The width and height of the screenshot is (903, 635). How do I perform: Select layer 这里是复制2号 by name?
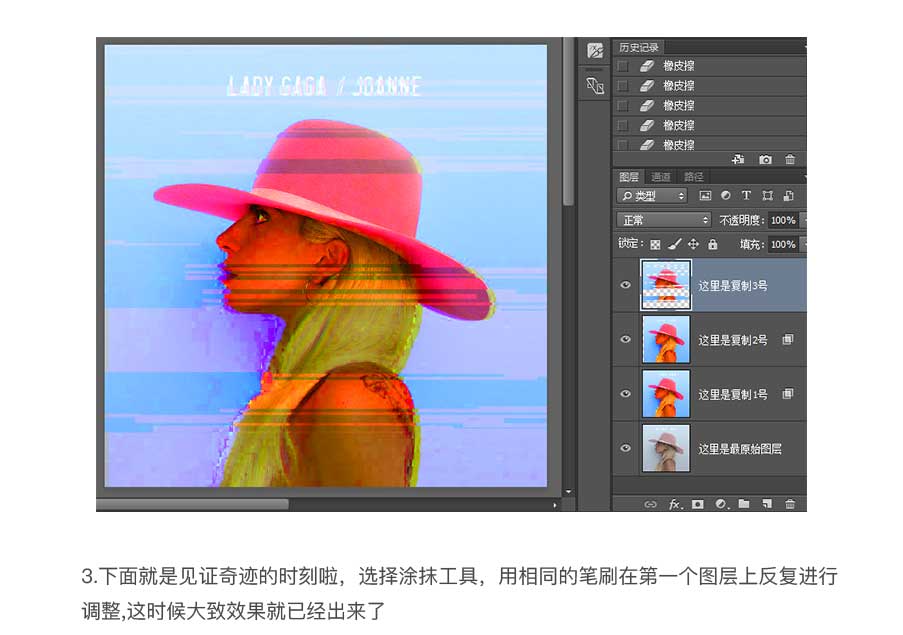[733, 340]
